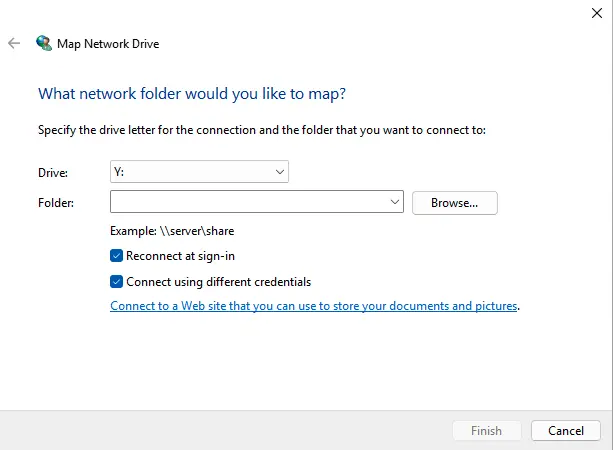Screen dimensions: 613x450
Task: Click the 'Connect using different credentials' label text
Action: tap(218, 282)
